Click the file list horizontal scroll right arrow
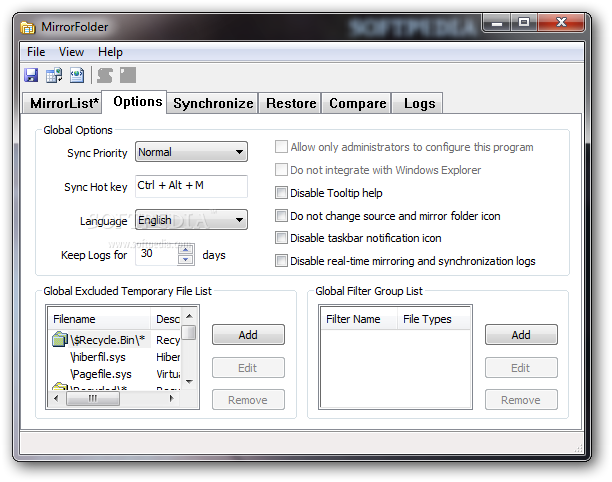 172,398
